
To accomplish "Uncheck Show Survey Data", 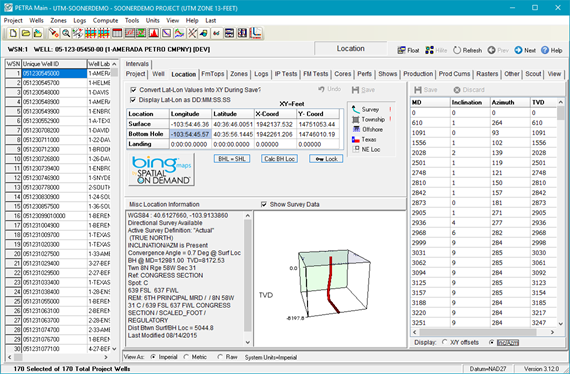I will 264,205.
